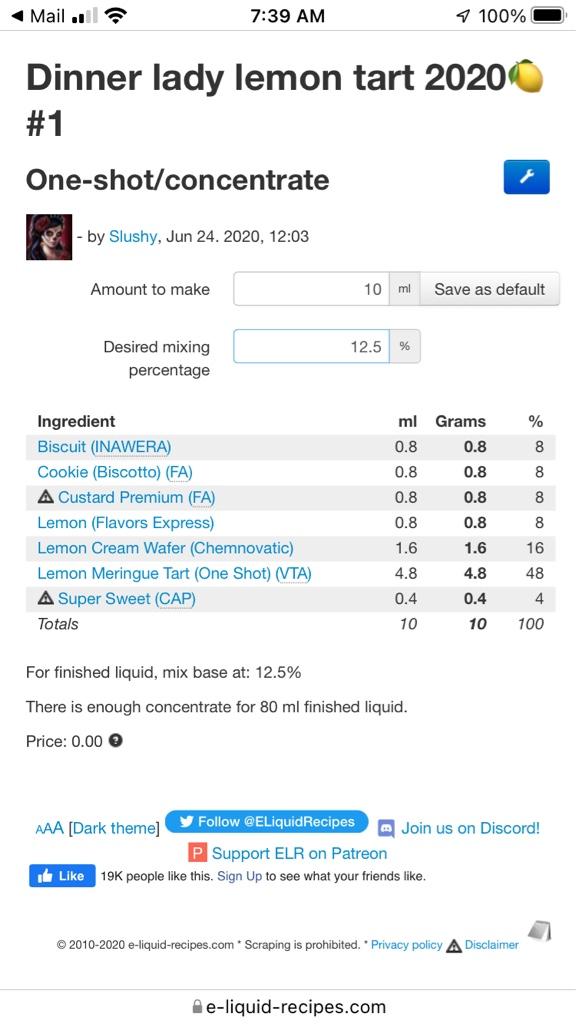Switch to the Dark theme
This screenshot has width=576, height=1024.
pos(114,829)
